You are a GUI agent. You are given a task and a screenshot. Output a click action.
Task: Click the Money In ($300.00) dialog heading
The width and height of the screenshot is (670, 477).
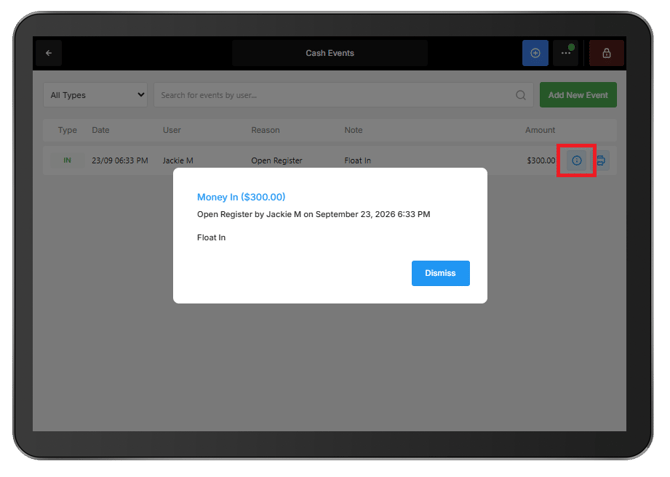pos(241,197)
